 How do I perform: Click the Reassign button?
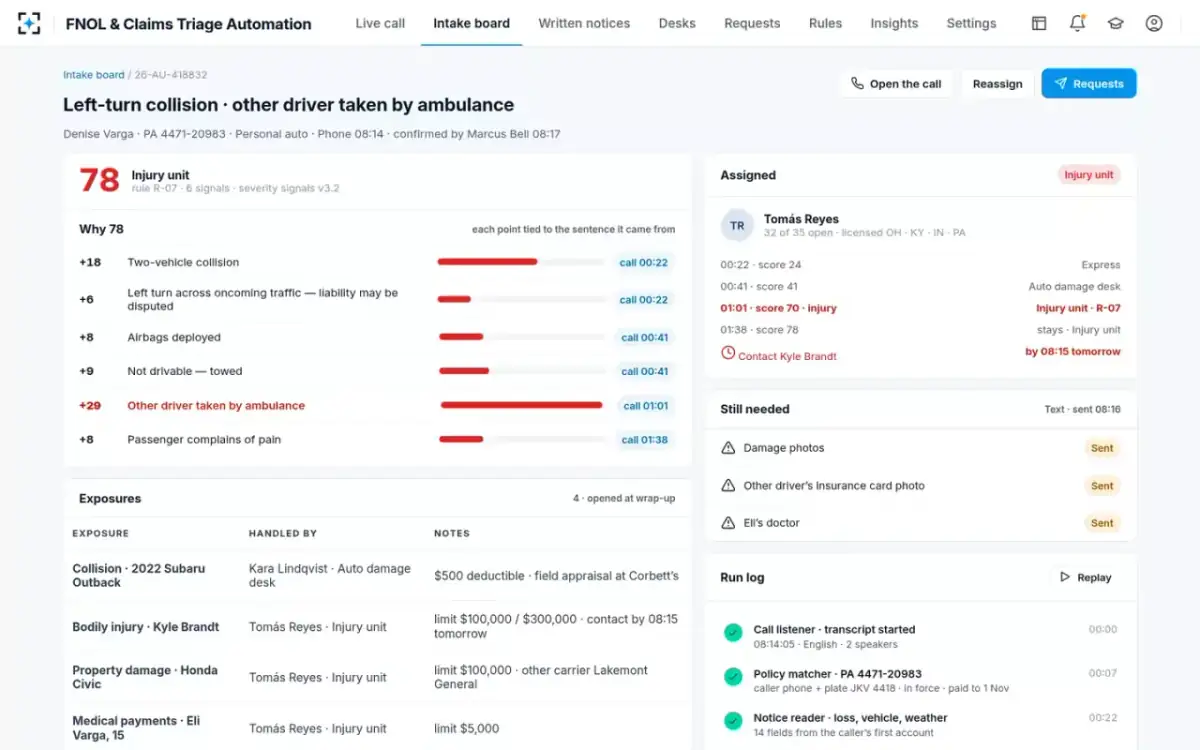(997, 84)
